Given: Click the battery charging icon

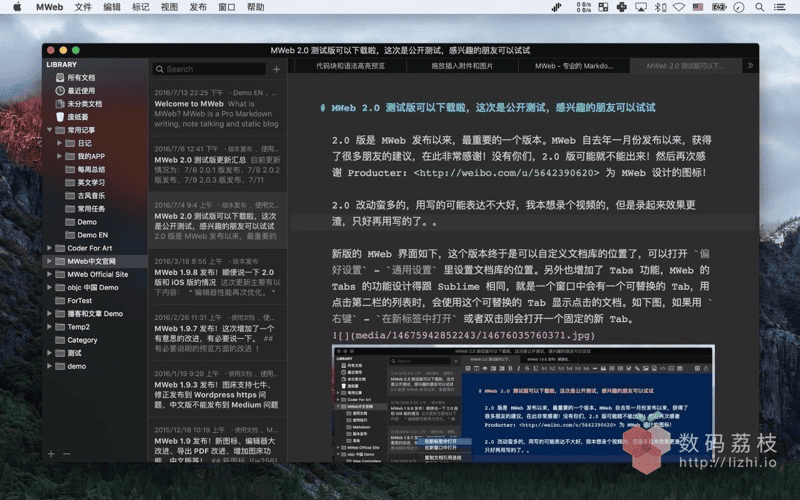Looking at the screenshot, I should [x=719, y=7].
